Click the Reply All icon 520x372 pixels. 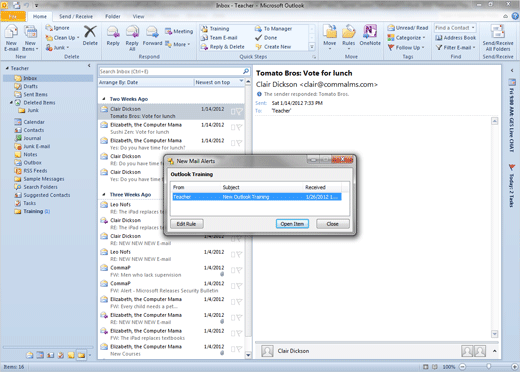click(x=132, y=38)
